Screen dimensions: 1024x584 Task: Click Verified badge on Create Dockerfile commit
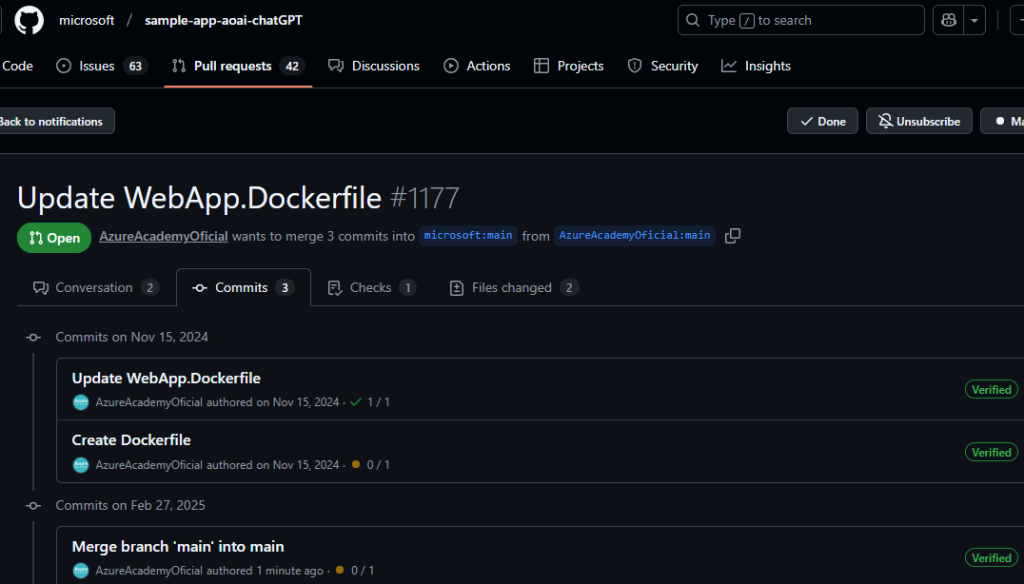click(991, 452)
